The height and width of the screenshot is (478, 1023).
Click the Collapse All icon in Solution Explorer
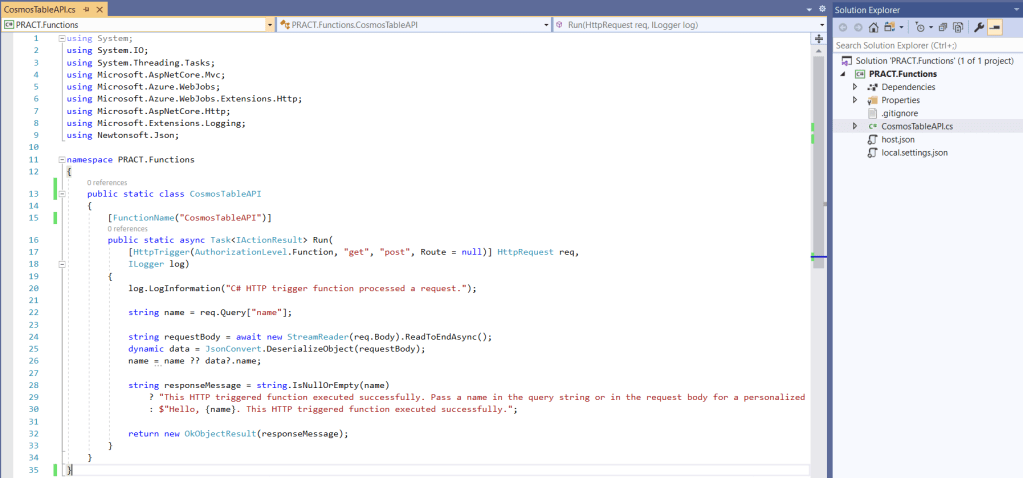[942, 27]
